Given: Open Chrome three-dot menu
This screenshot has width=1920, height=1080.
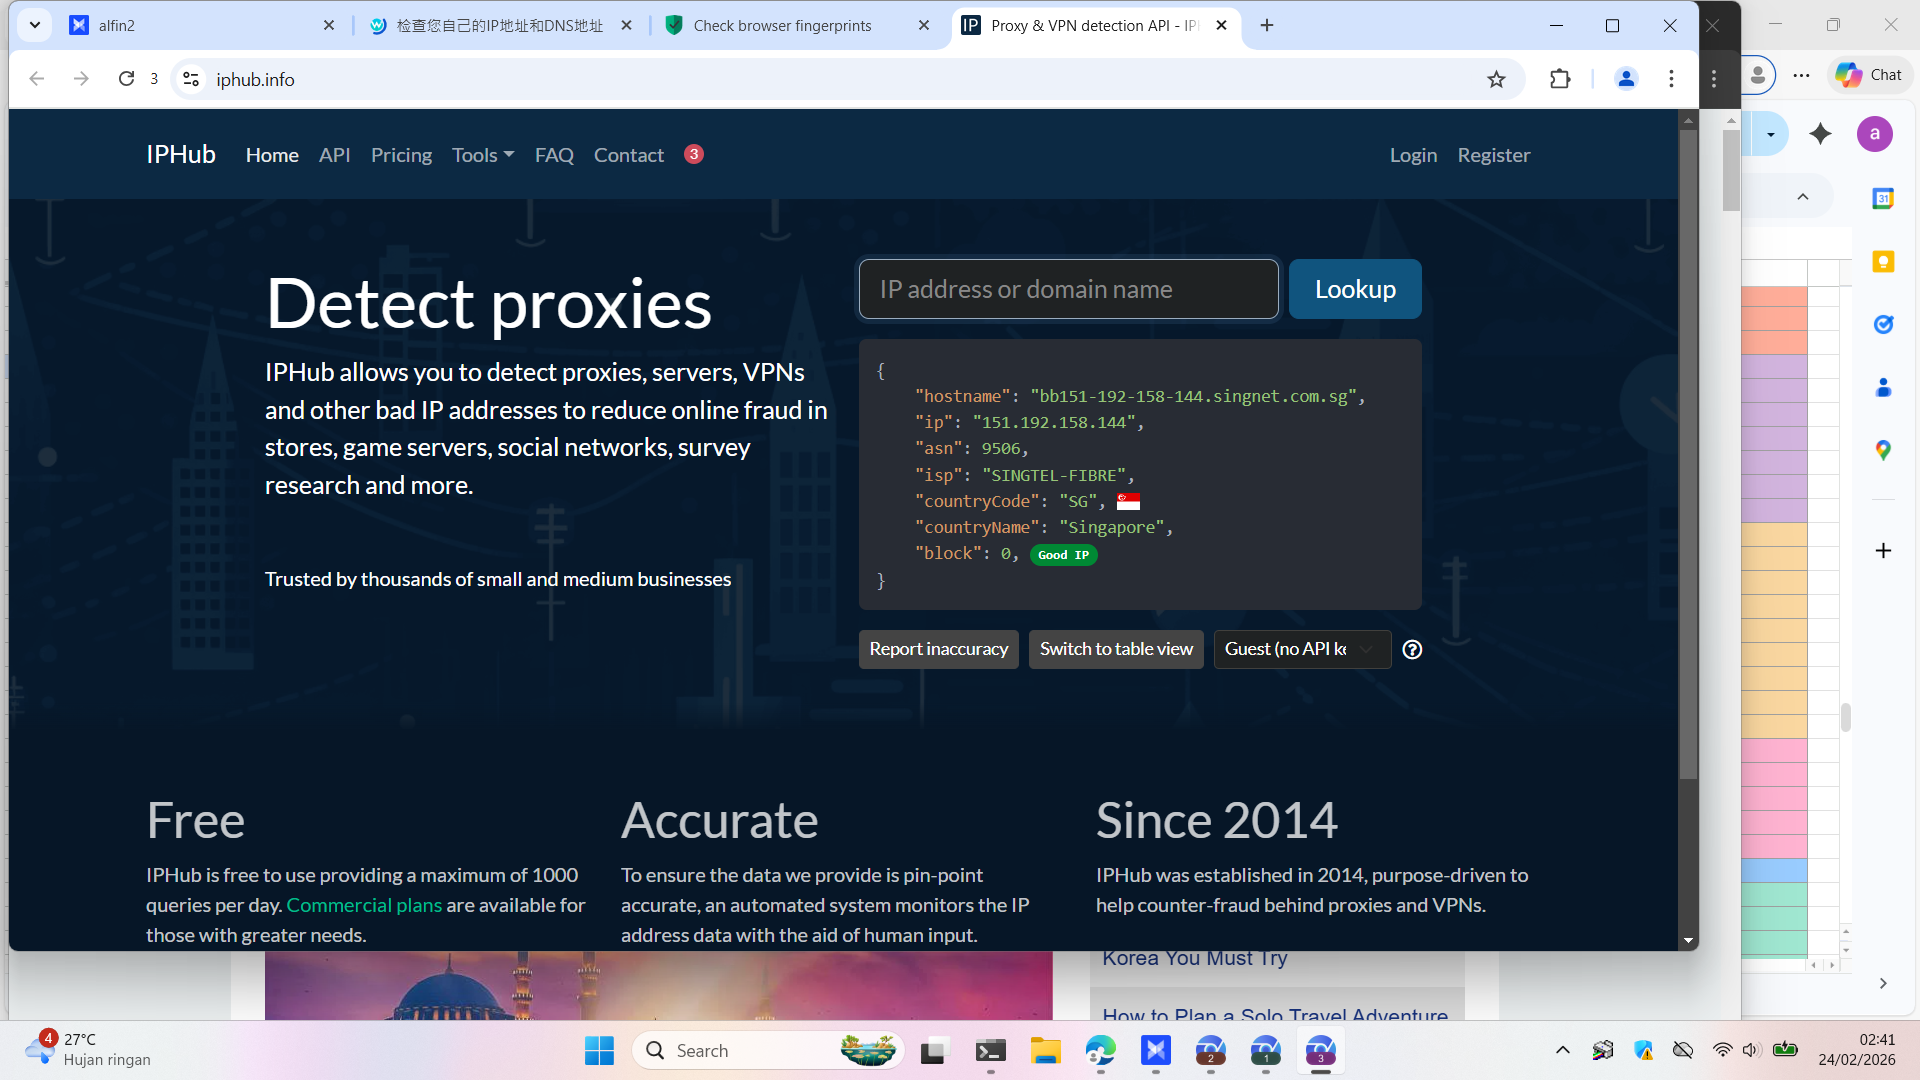Looking at the screenshot, I should [1671, 79].
